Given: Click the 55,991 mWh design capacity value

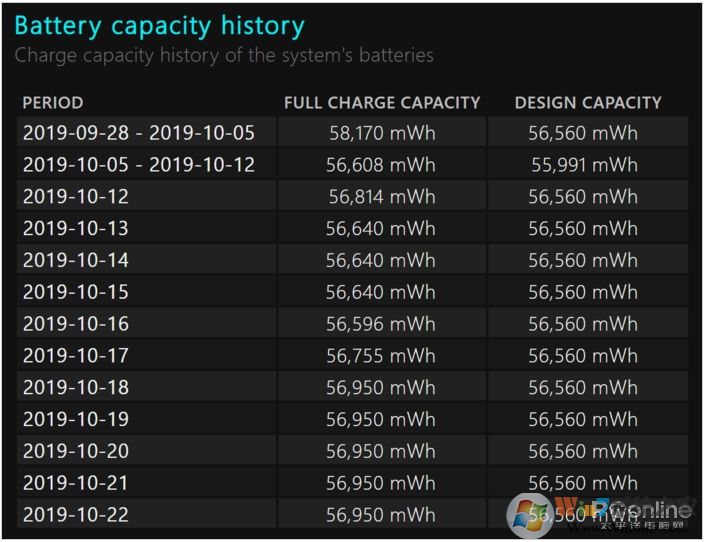Looking at the screenshot, I should point(583,164).
